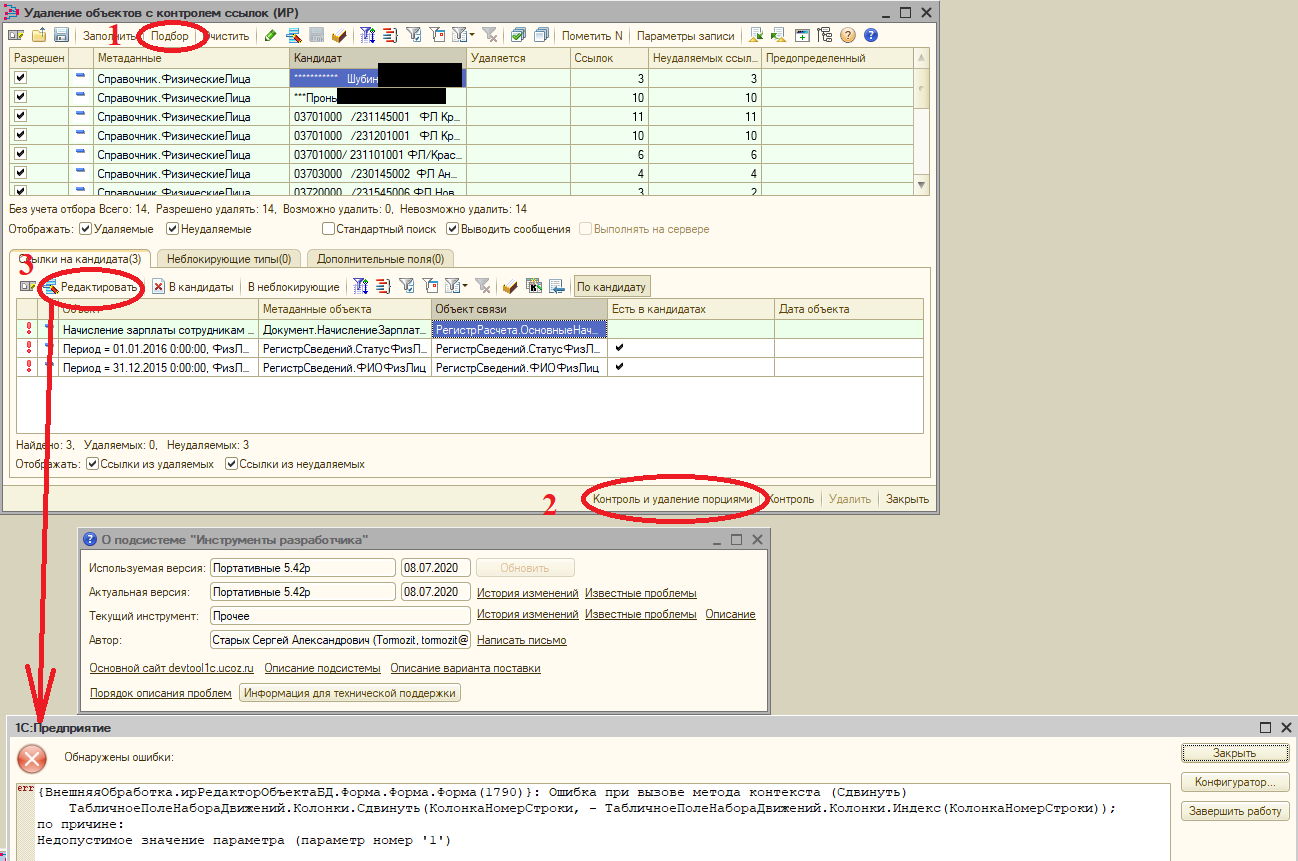Open the Описание варианта поставки link
The width and height of the screenshot is (1298, 861).
click(465, 668)
